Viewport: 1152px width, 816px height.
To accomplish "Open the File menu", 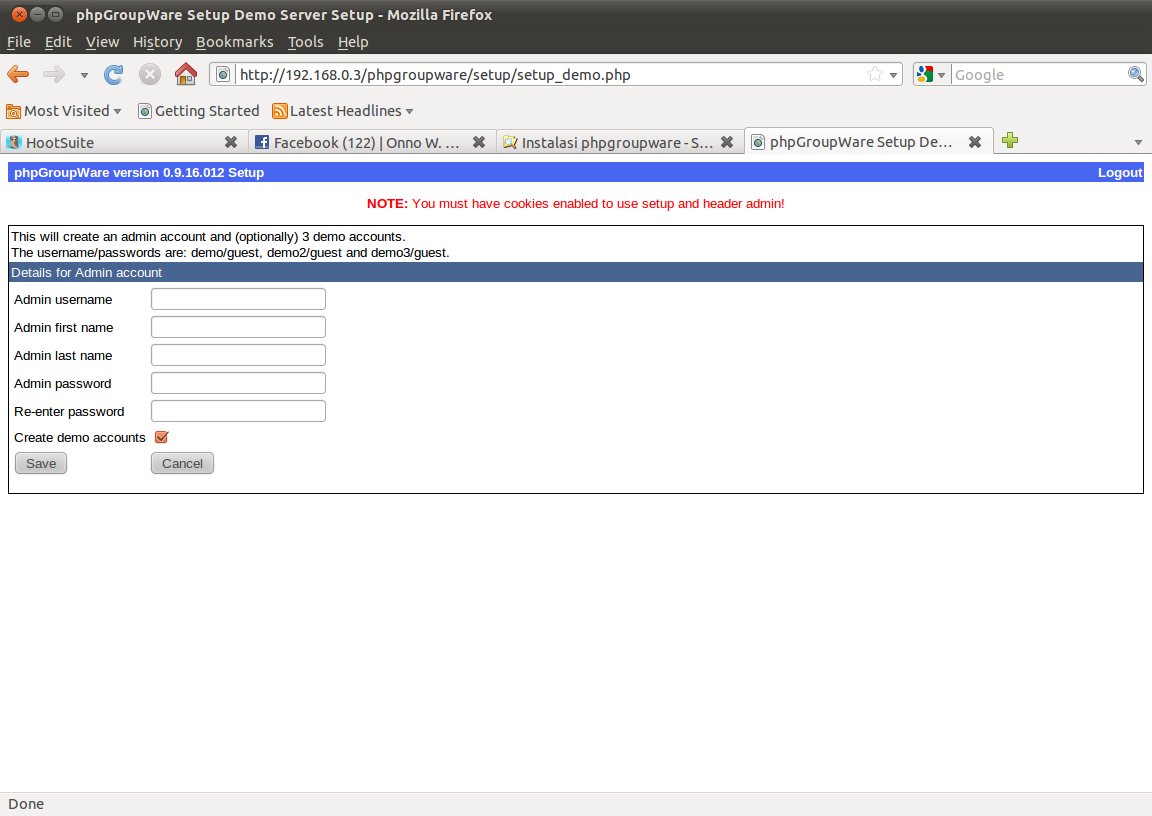I will tap(18, 42).
